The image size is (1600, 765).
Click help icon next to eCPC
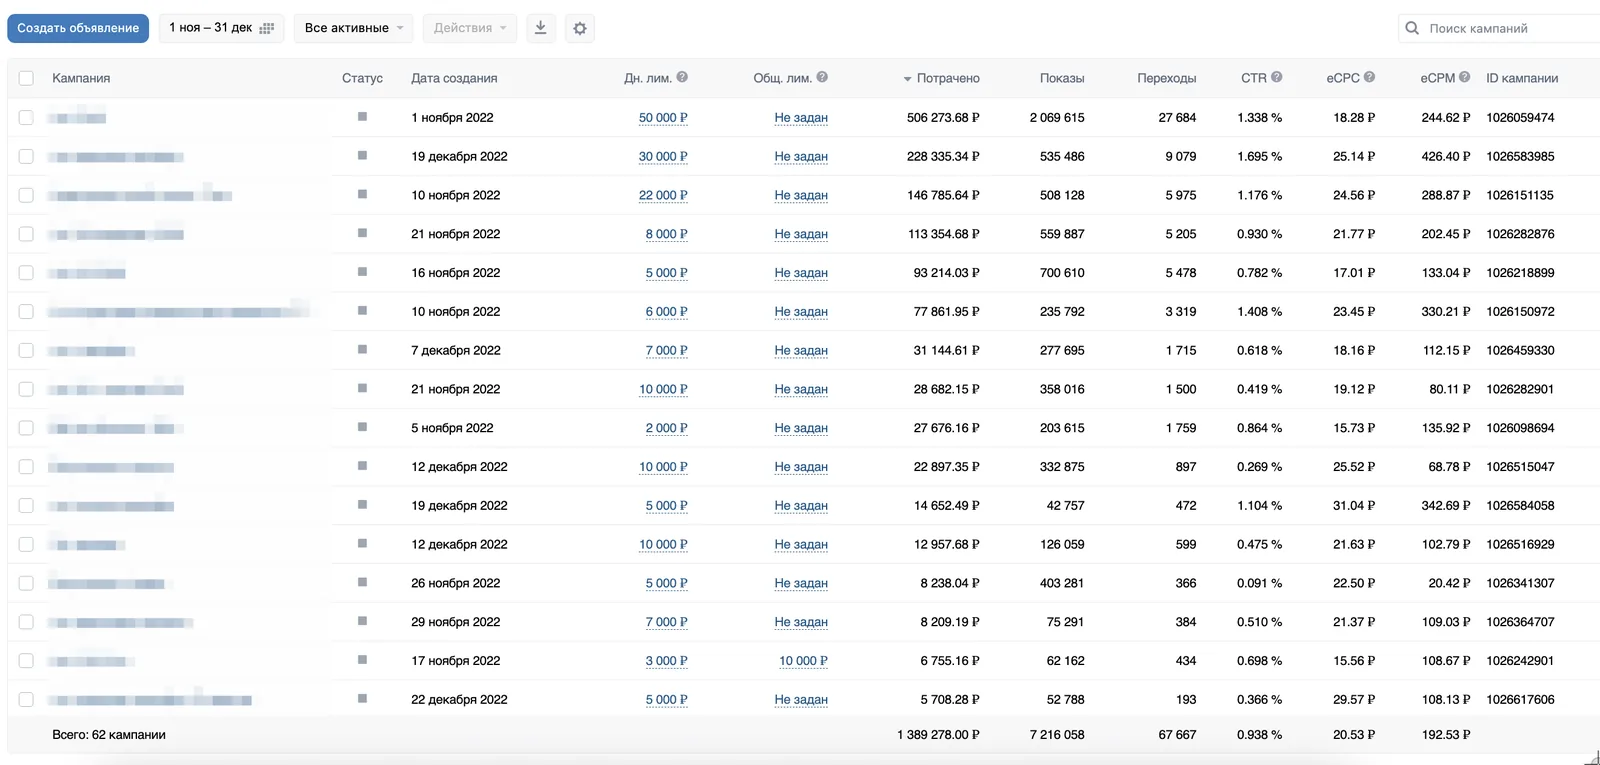pos(1369,77)
